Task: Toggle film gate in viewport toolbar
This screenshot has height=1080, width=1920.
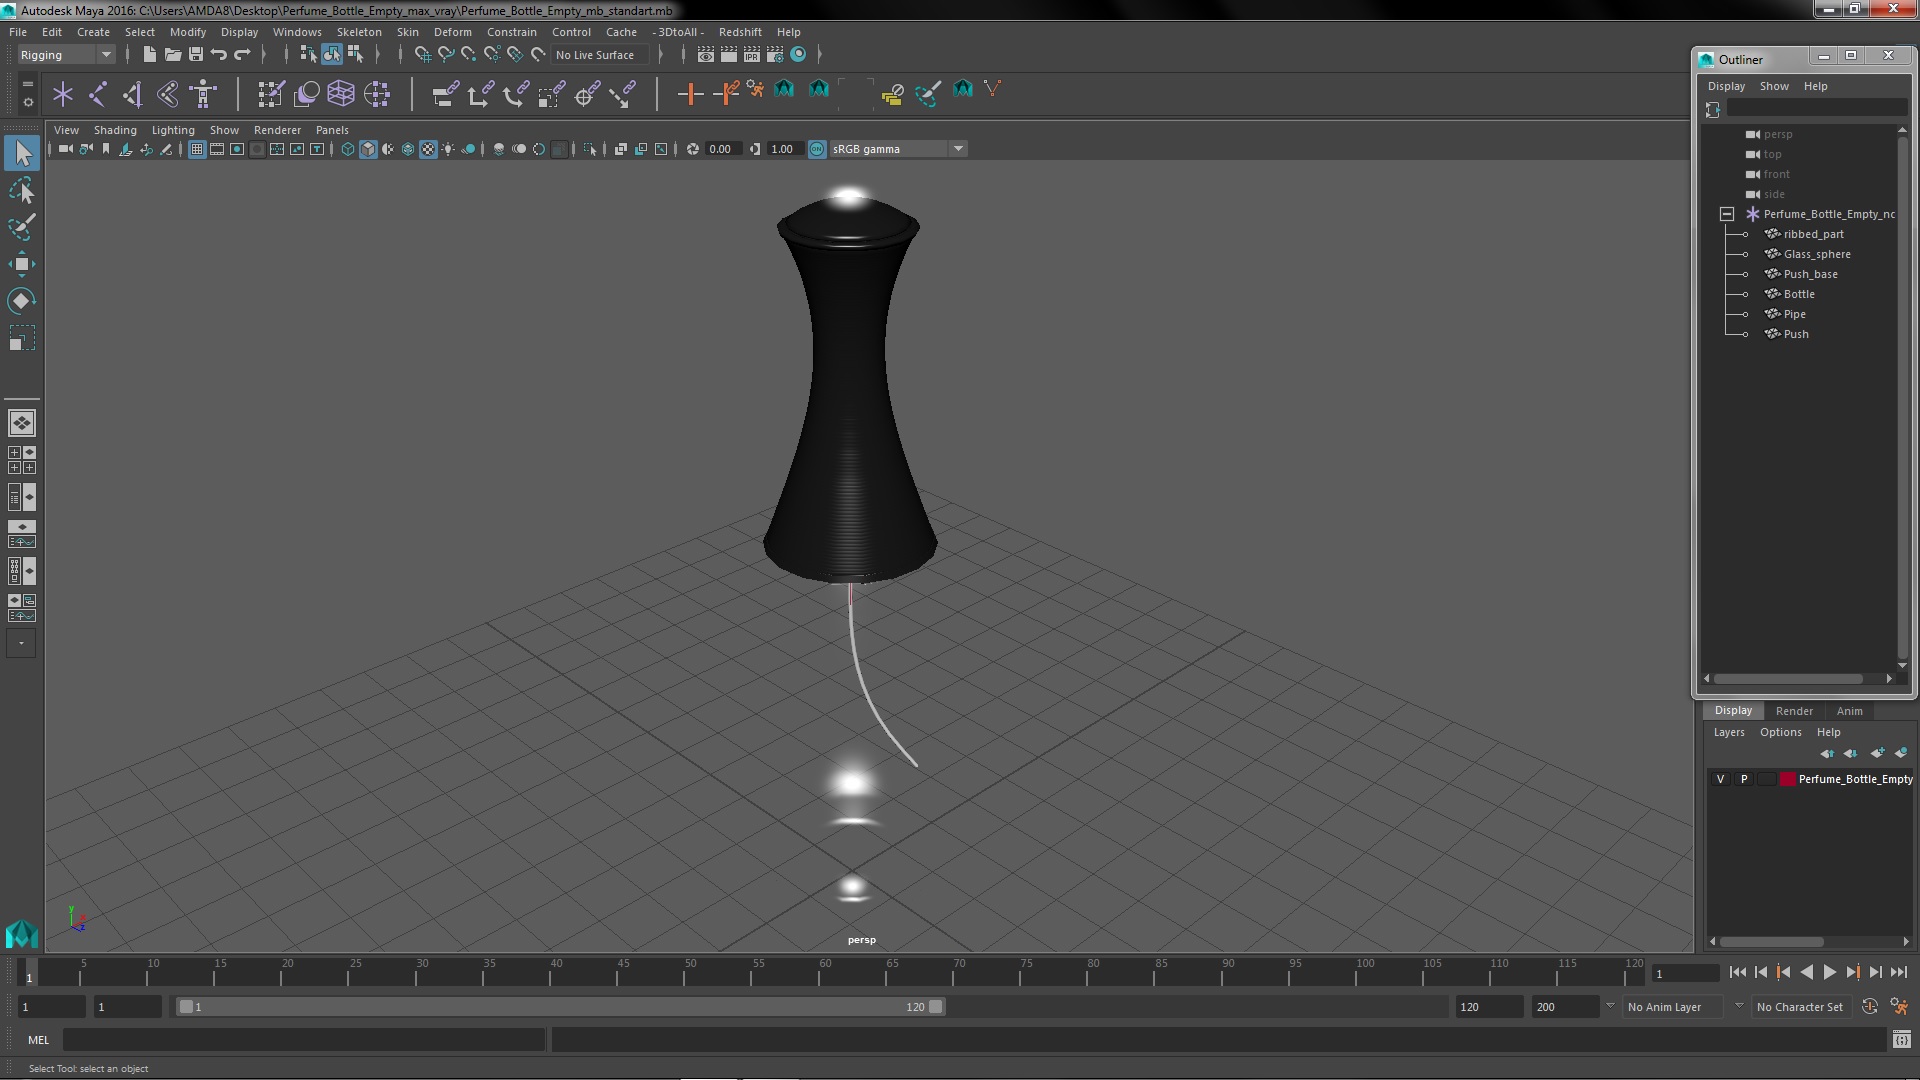Action: click(217, 149)
